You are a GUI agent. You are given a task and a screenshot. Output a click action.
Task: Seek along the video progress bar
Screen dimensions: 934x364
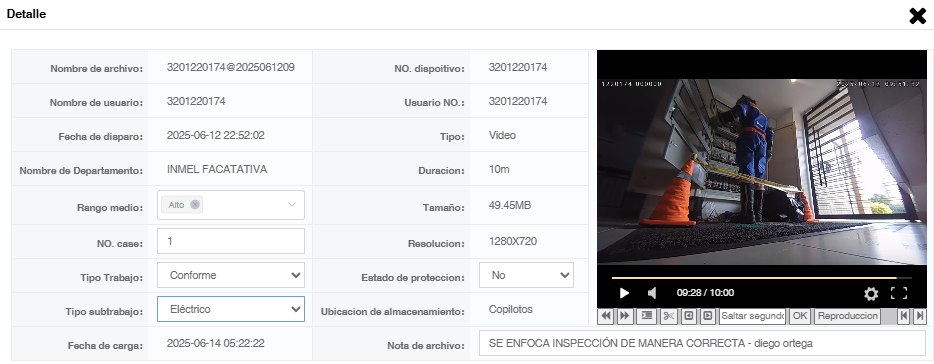pyautogui.click(x=761, y=278)
